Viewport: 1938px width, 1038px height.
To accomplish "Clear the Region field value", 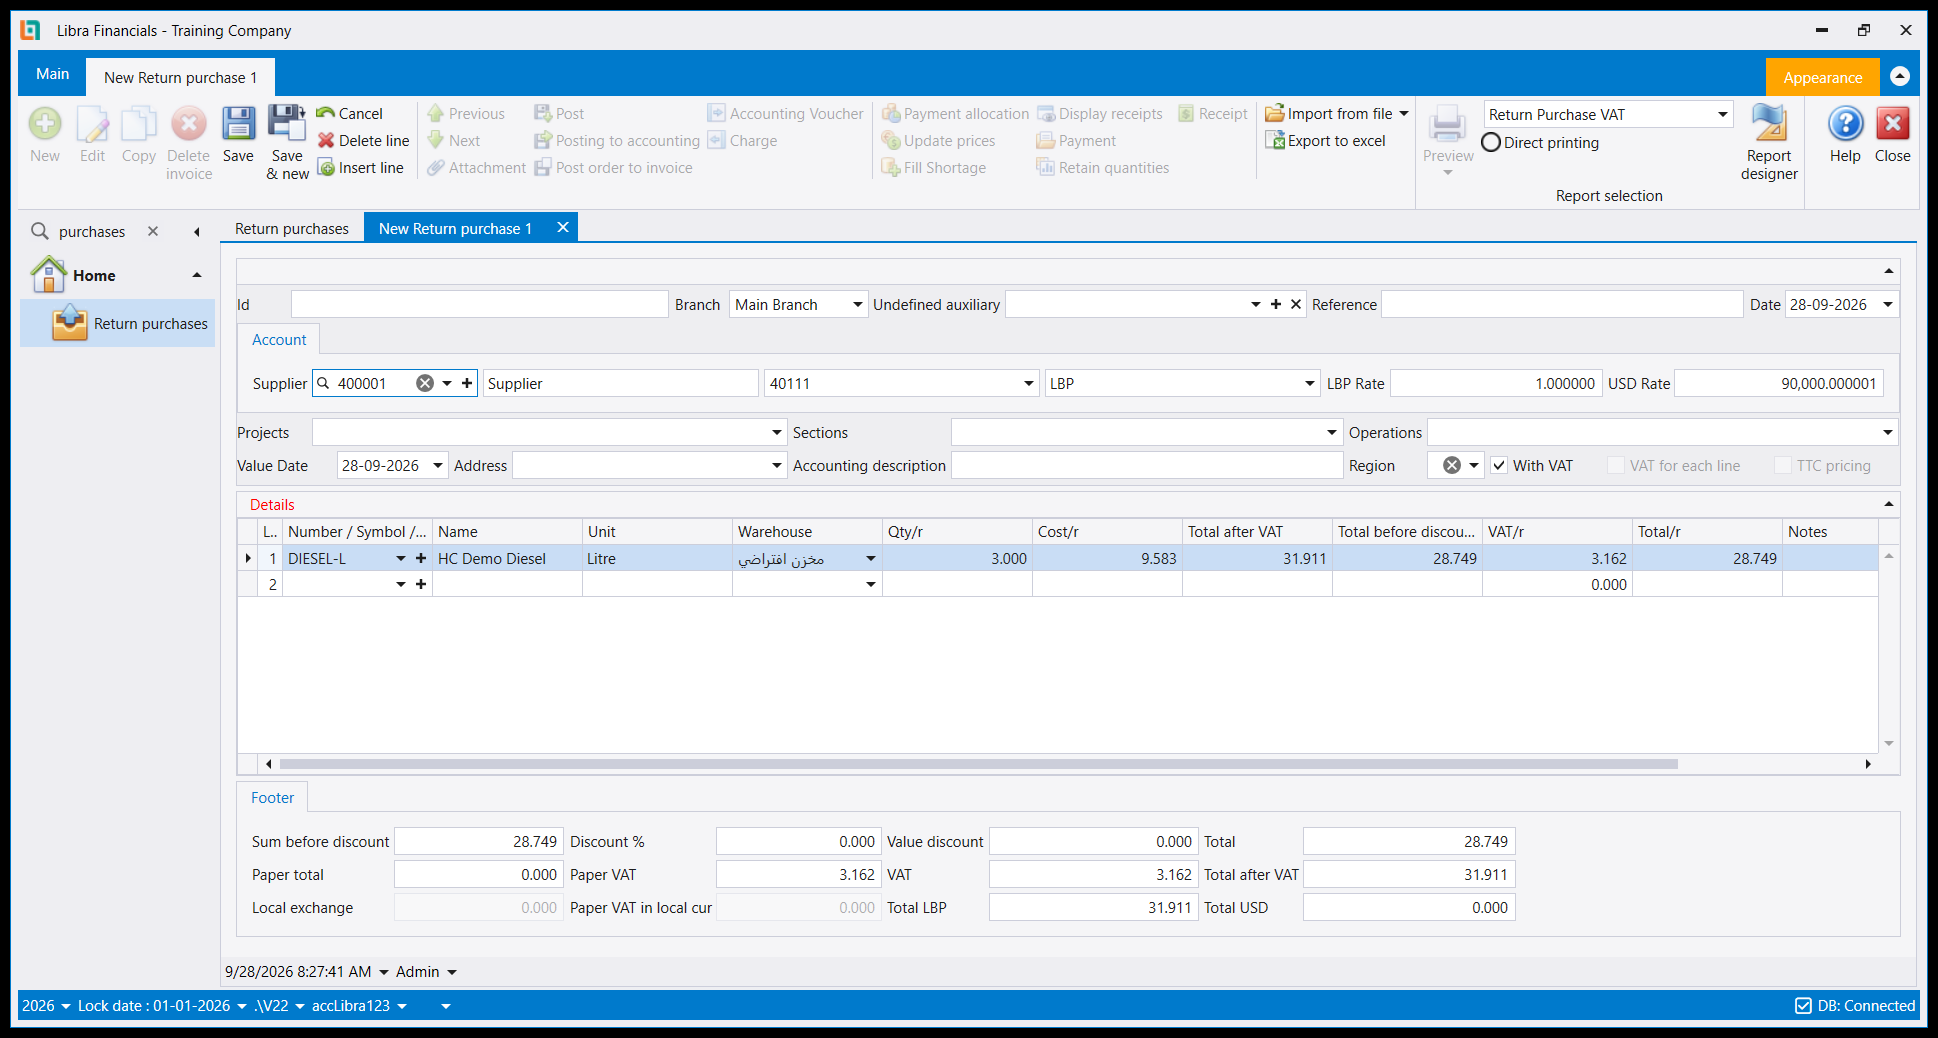I will [x=1452, y=465].
